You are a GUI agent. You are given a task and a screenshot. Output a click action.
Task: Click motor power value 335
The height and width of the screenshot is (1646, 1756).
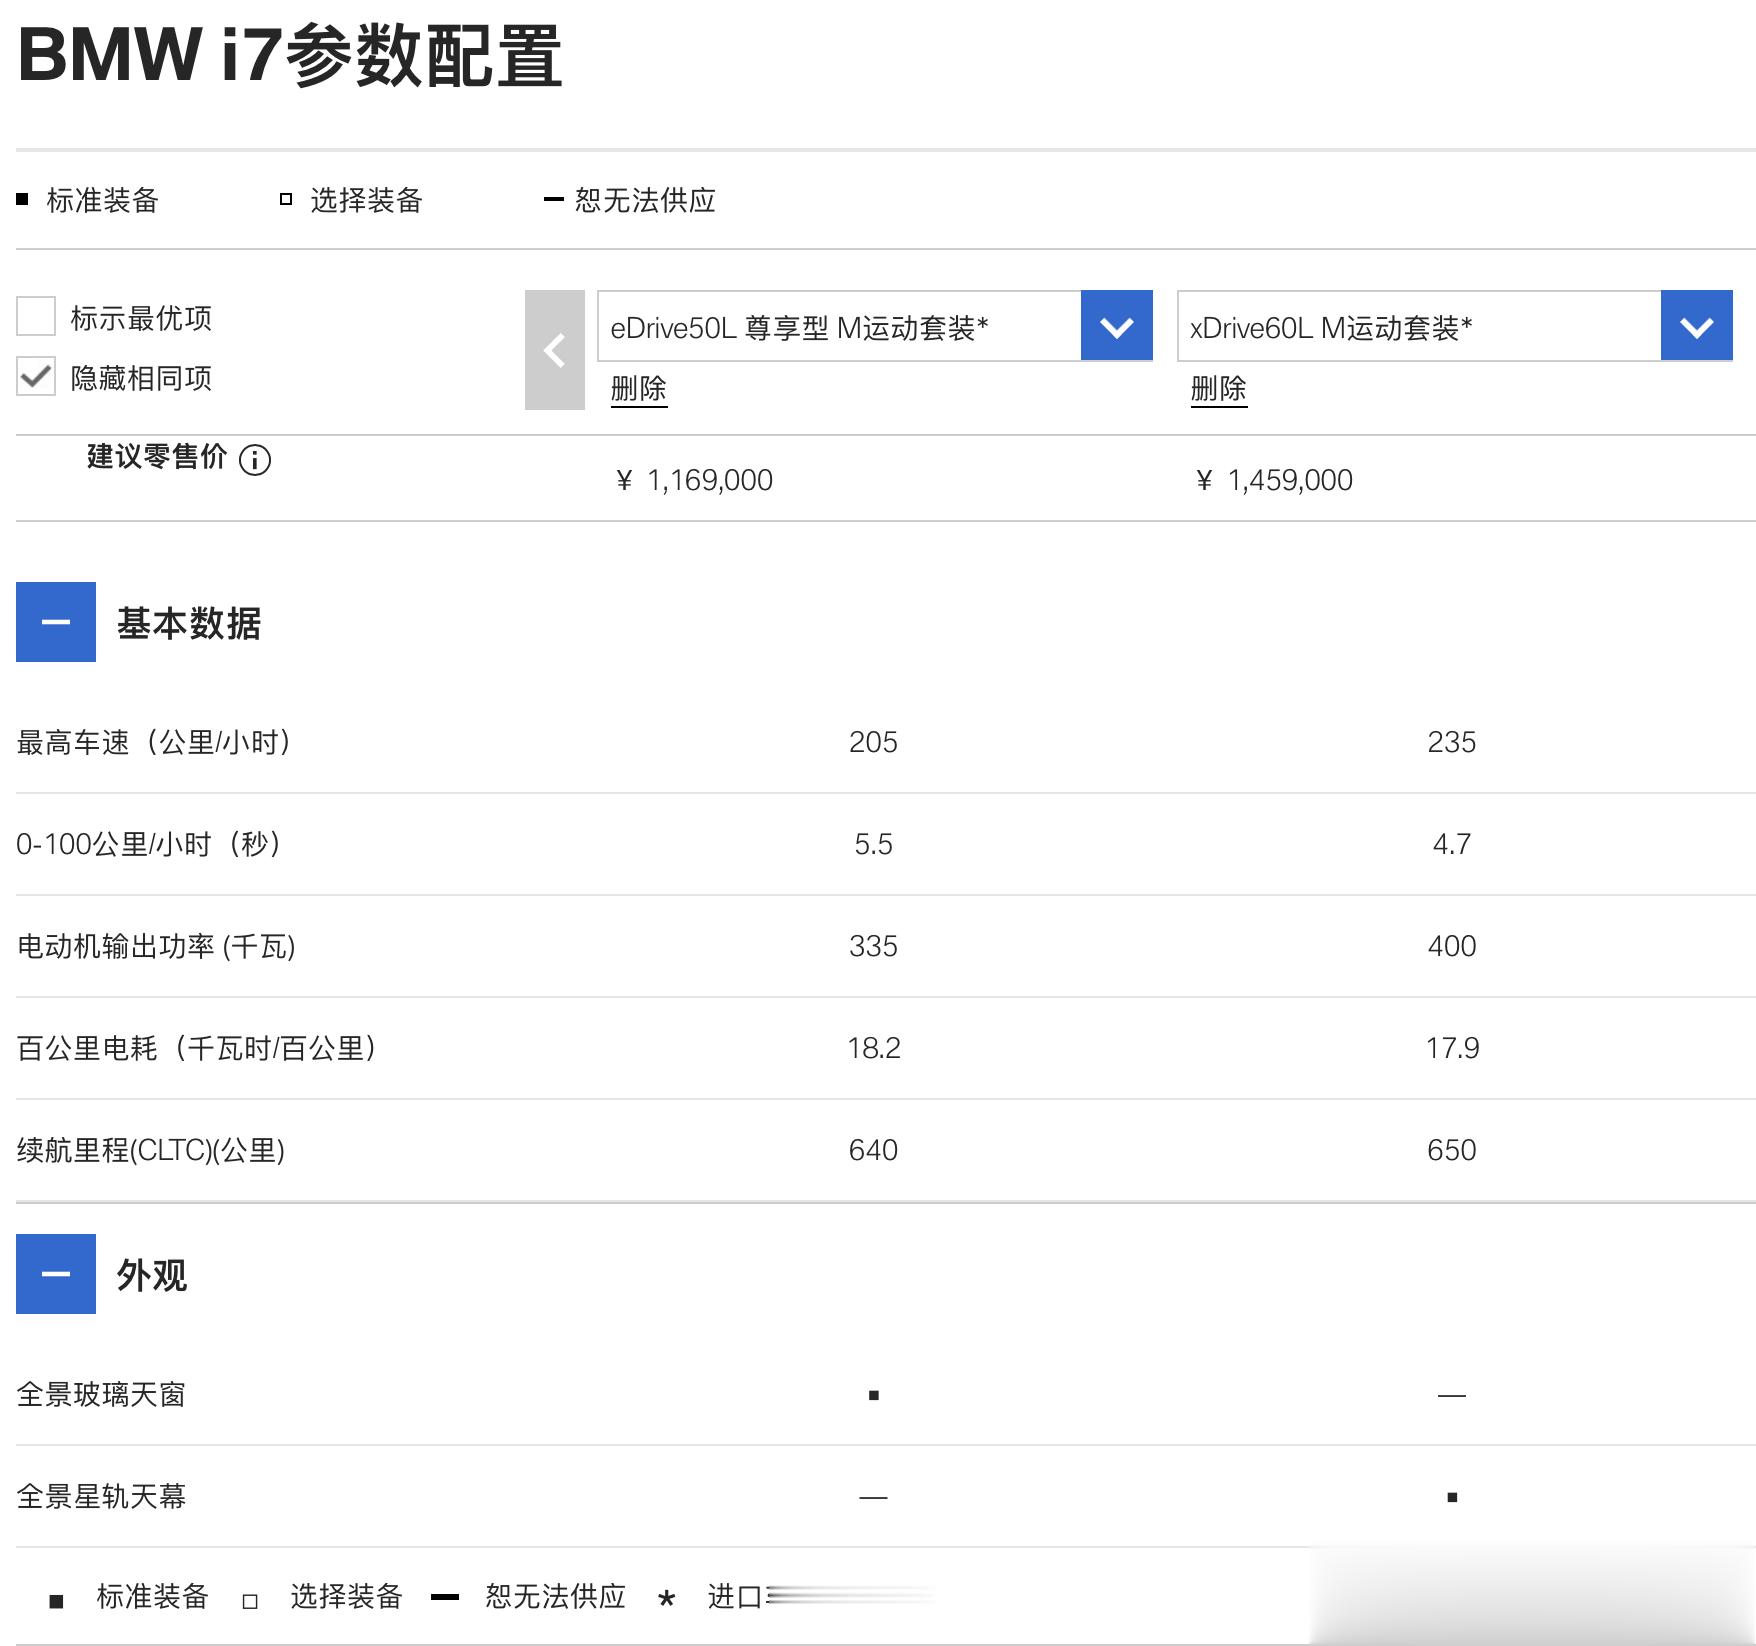(x=873, y=946)
